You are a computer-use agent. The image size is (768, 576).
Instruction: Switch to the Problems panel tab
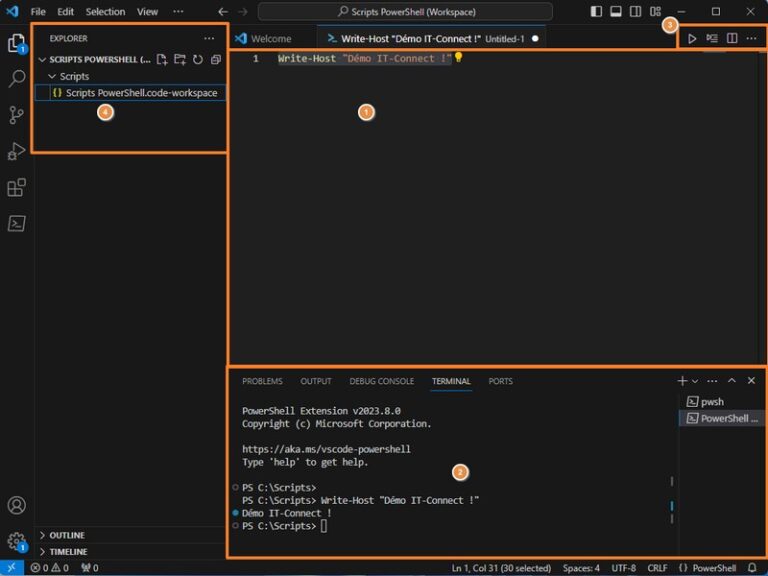point(262,381)
